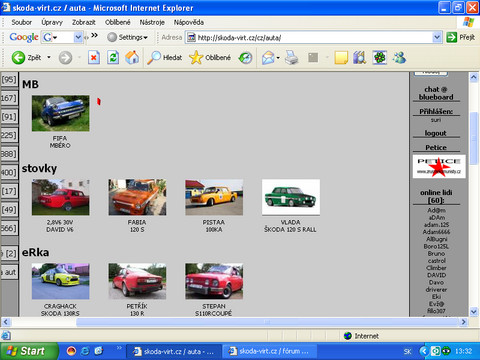Screen dimensions: 480x360
Task: Open online user DAVID profile
Action: [436, 275]
